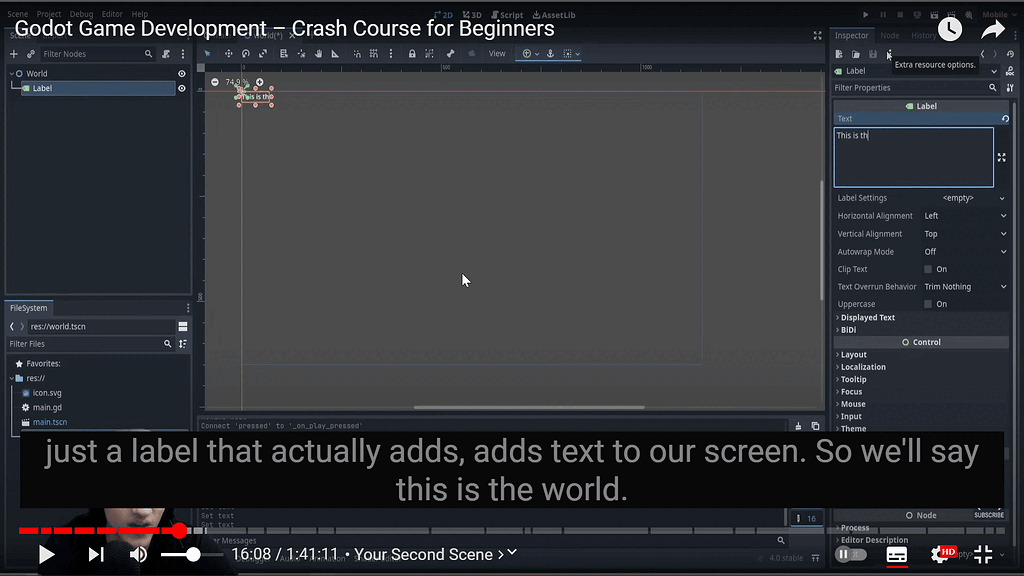Select main.gd in the FileSystem
The height and width of the screenshot is (576, 1024).
(47, 408)
